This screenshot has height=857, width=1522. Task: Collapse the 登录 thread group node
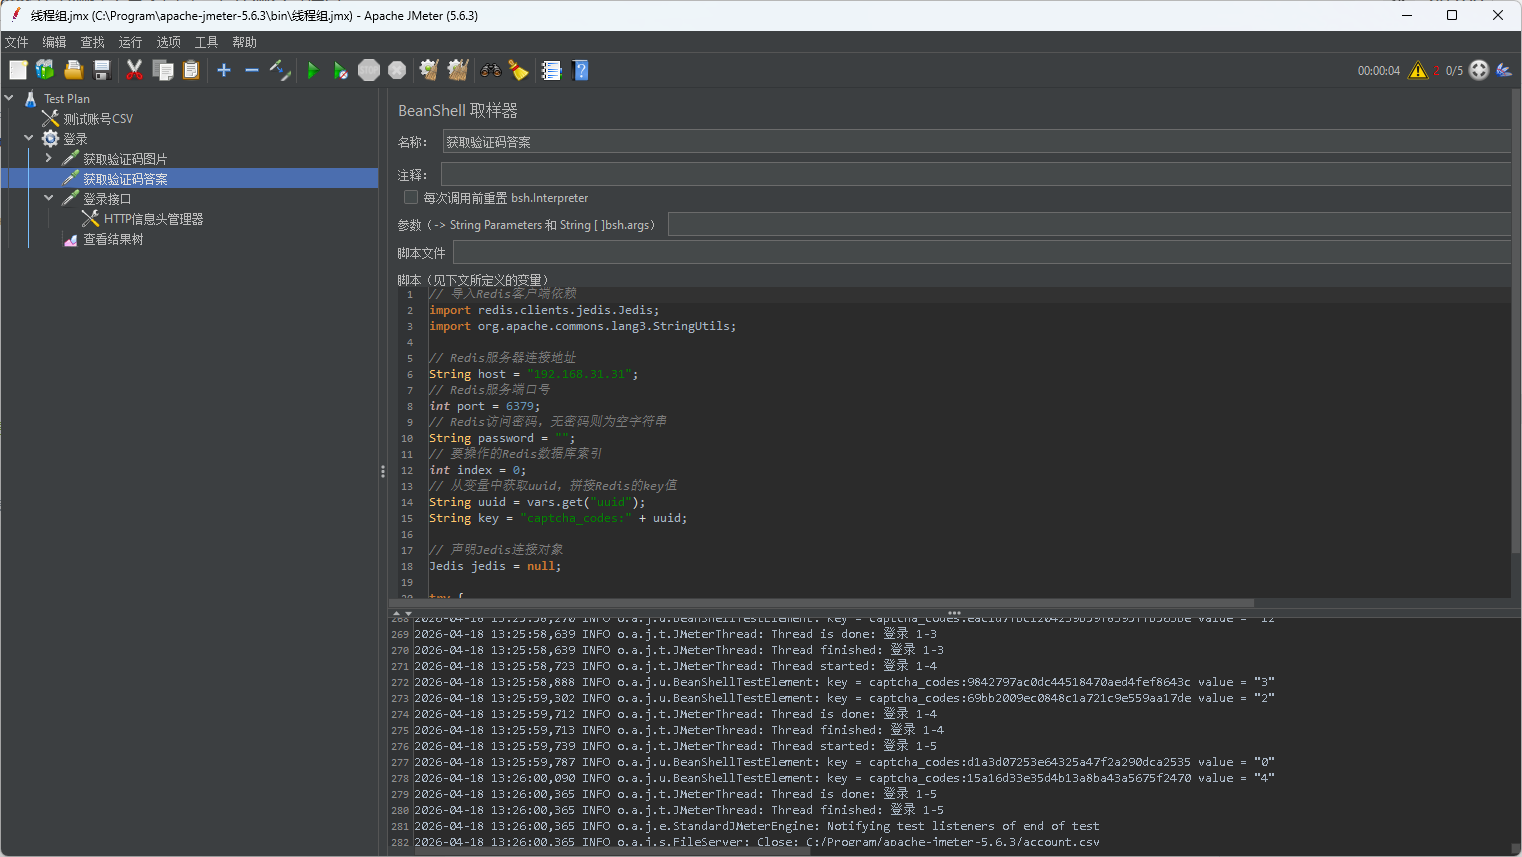(x=29, y=138)
